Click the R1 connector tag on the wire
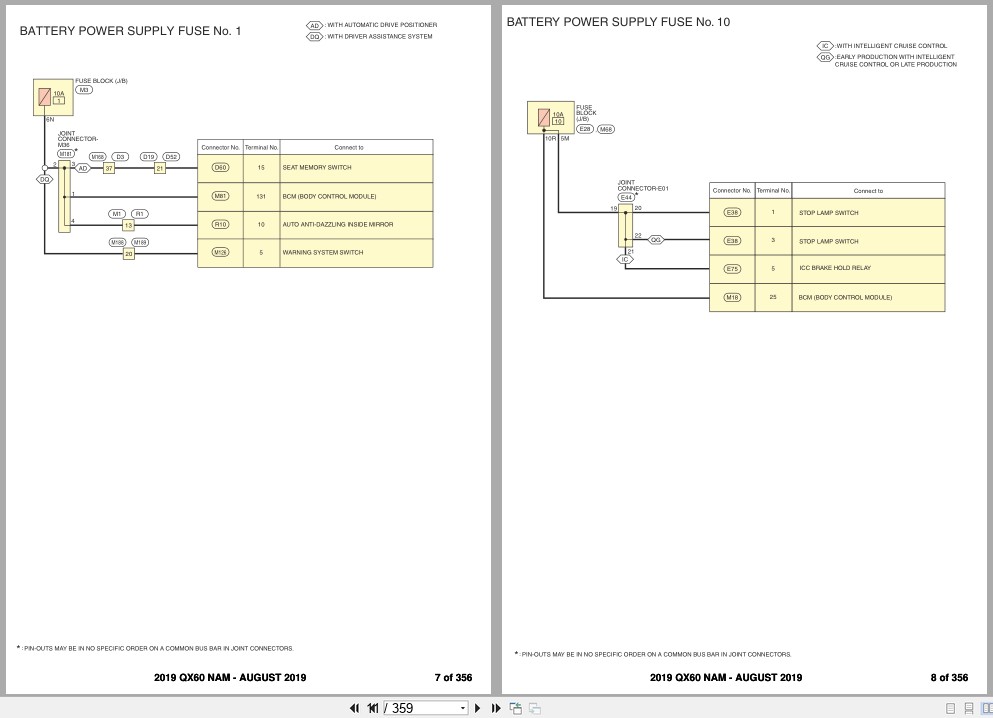The height and width of the screenshot is (718, 993). pyautogui.click(x=140, y=214)
